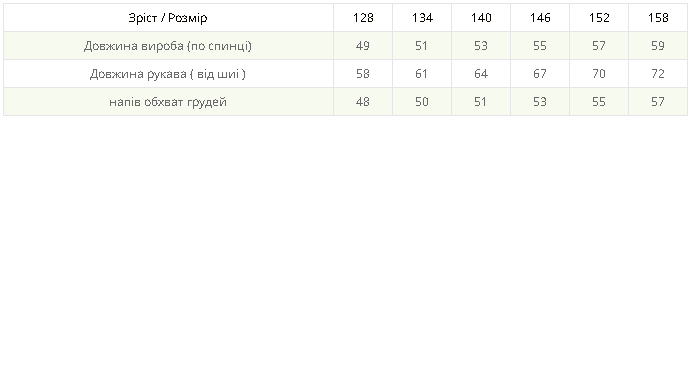Click the 'напів обхват грудей' row label
692x379 pixels.
[168, 102]
